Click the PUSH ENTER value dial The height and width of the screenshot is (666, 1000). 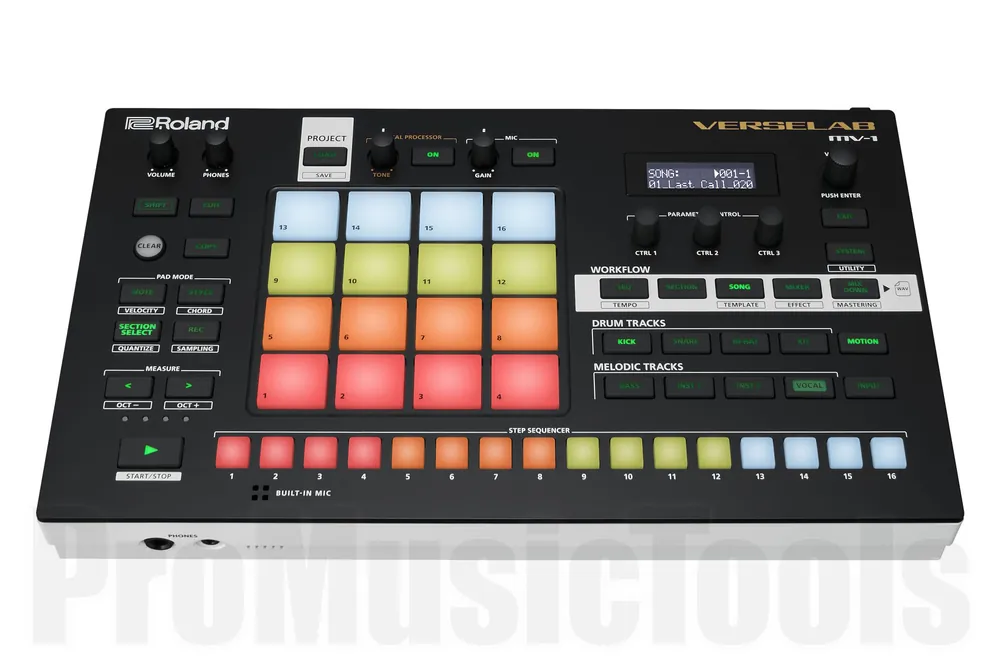tap(841, 168)
